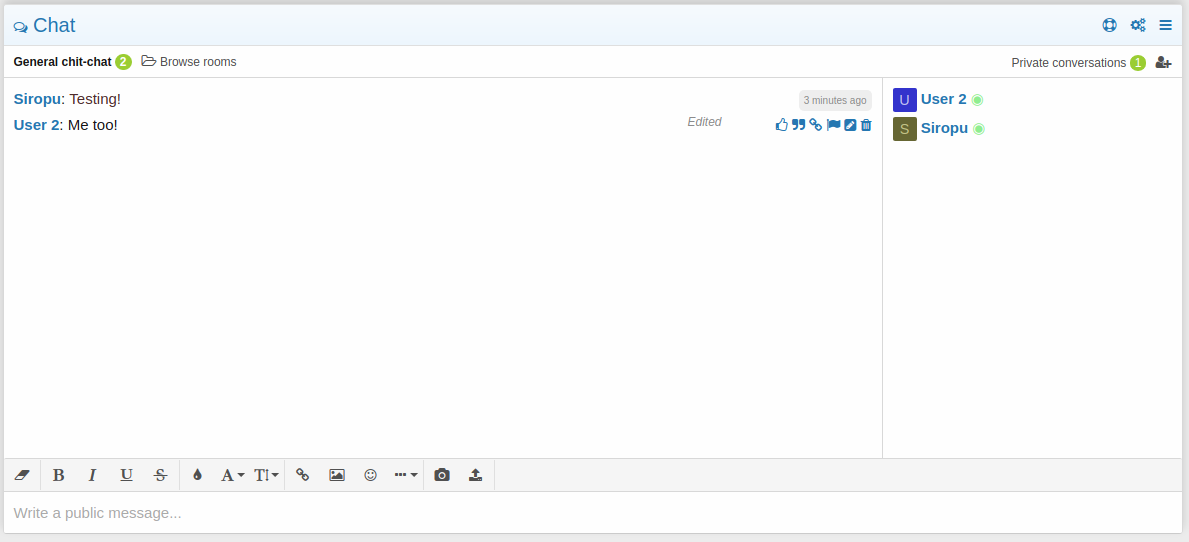
Task: Copy message link via chain icon
Action: (816, 125)
